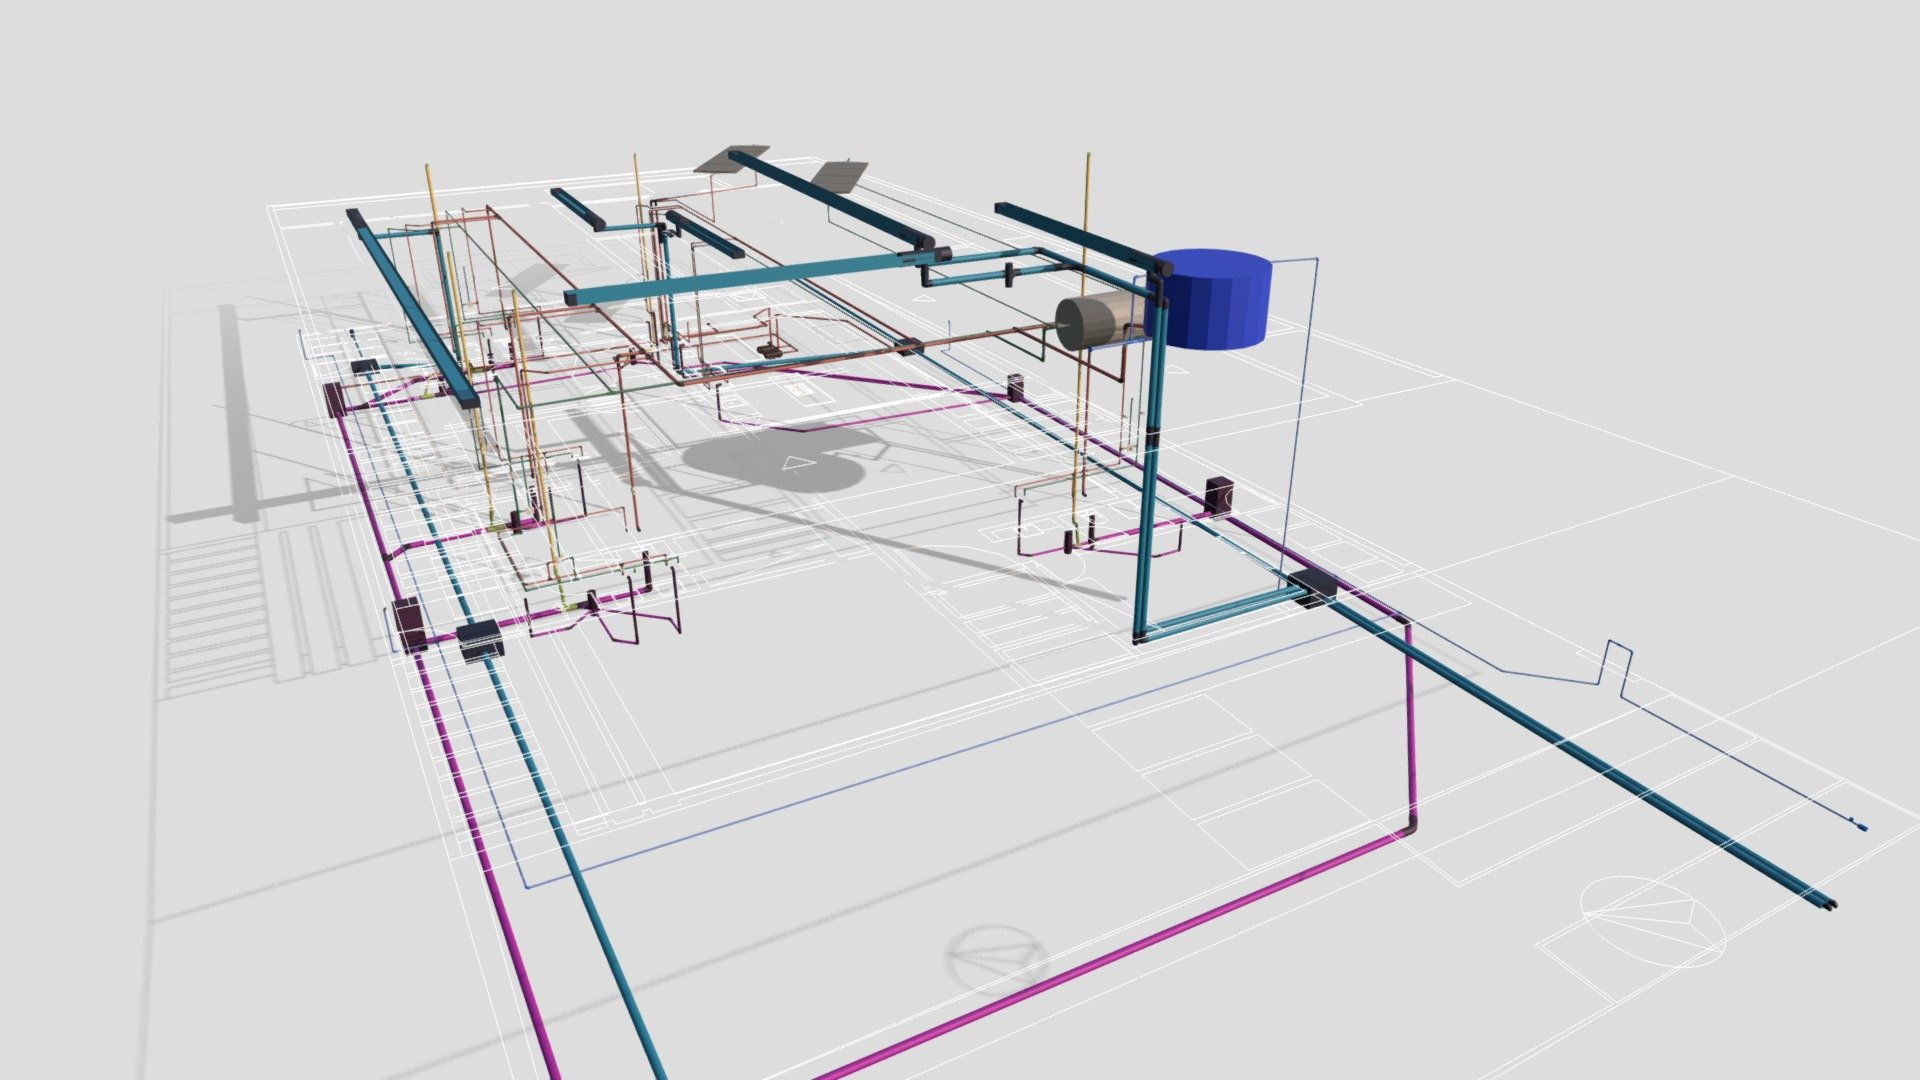Select the white triangle inside the tank shadow
This screenshot has height=1080, width=1920.
[x=797, y=462]
